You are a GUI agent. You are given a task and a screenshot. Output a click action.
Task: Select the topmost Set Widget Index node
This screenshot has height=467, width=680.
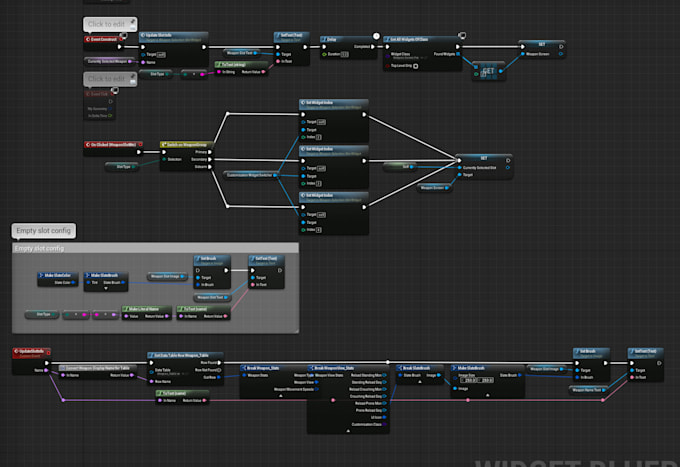pyautogui.click(x=333, y=121)
